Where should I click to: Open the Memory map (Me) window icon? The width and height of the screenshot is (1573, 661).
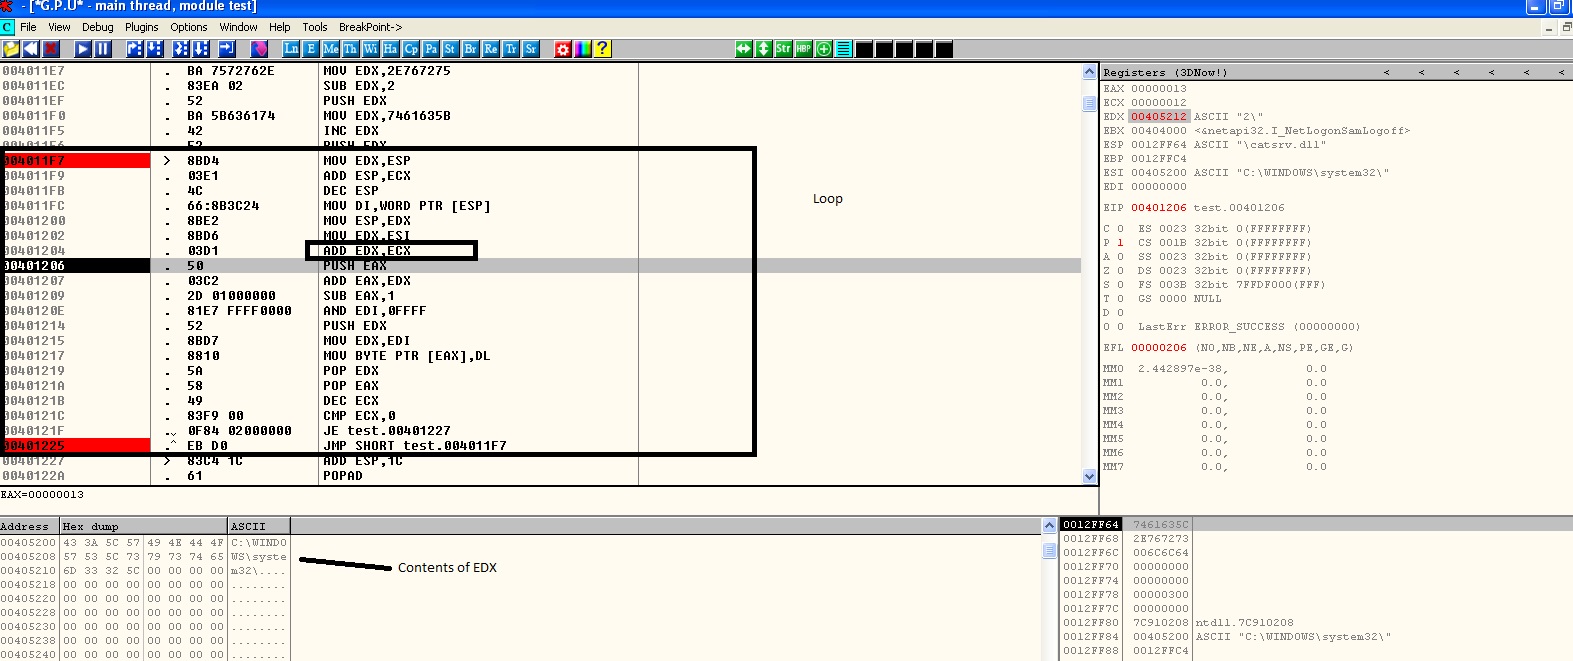[x=331, y=49]
